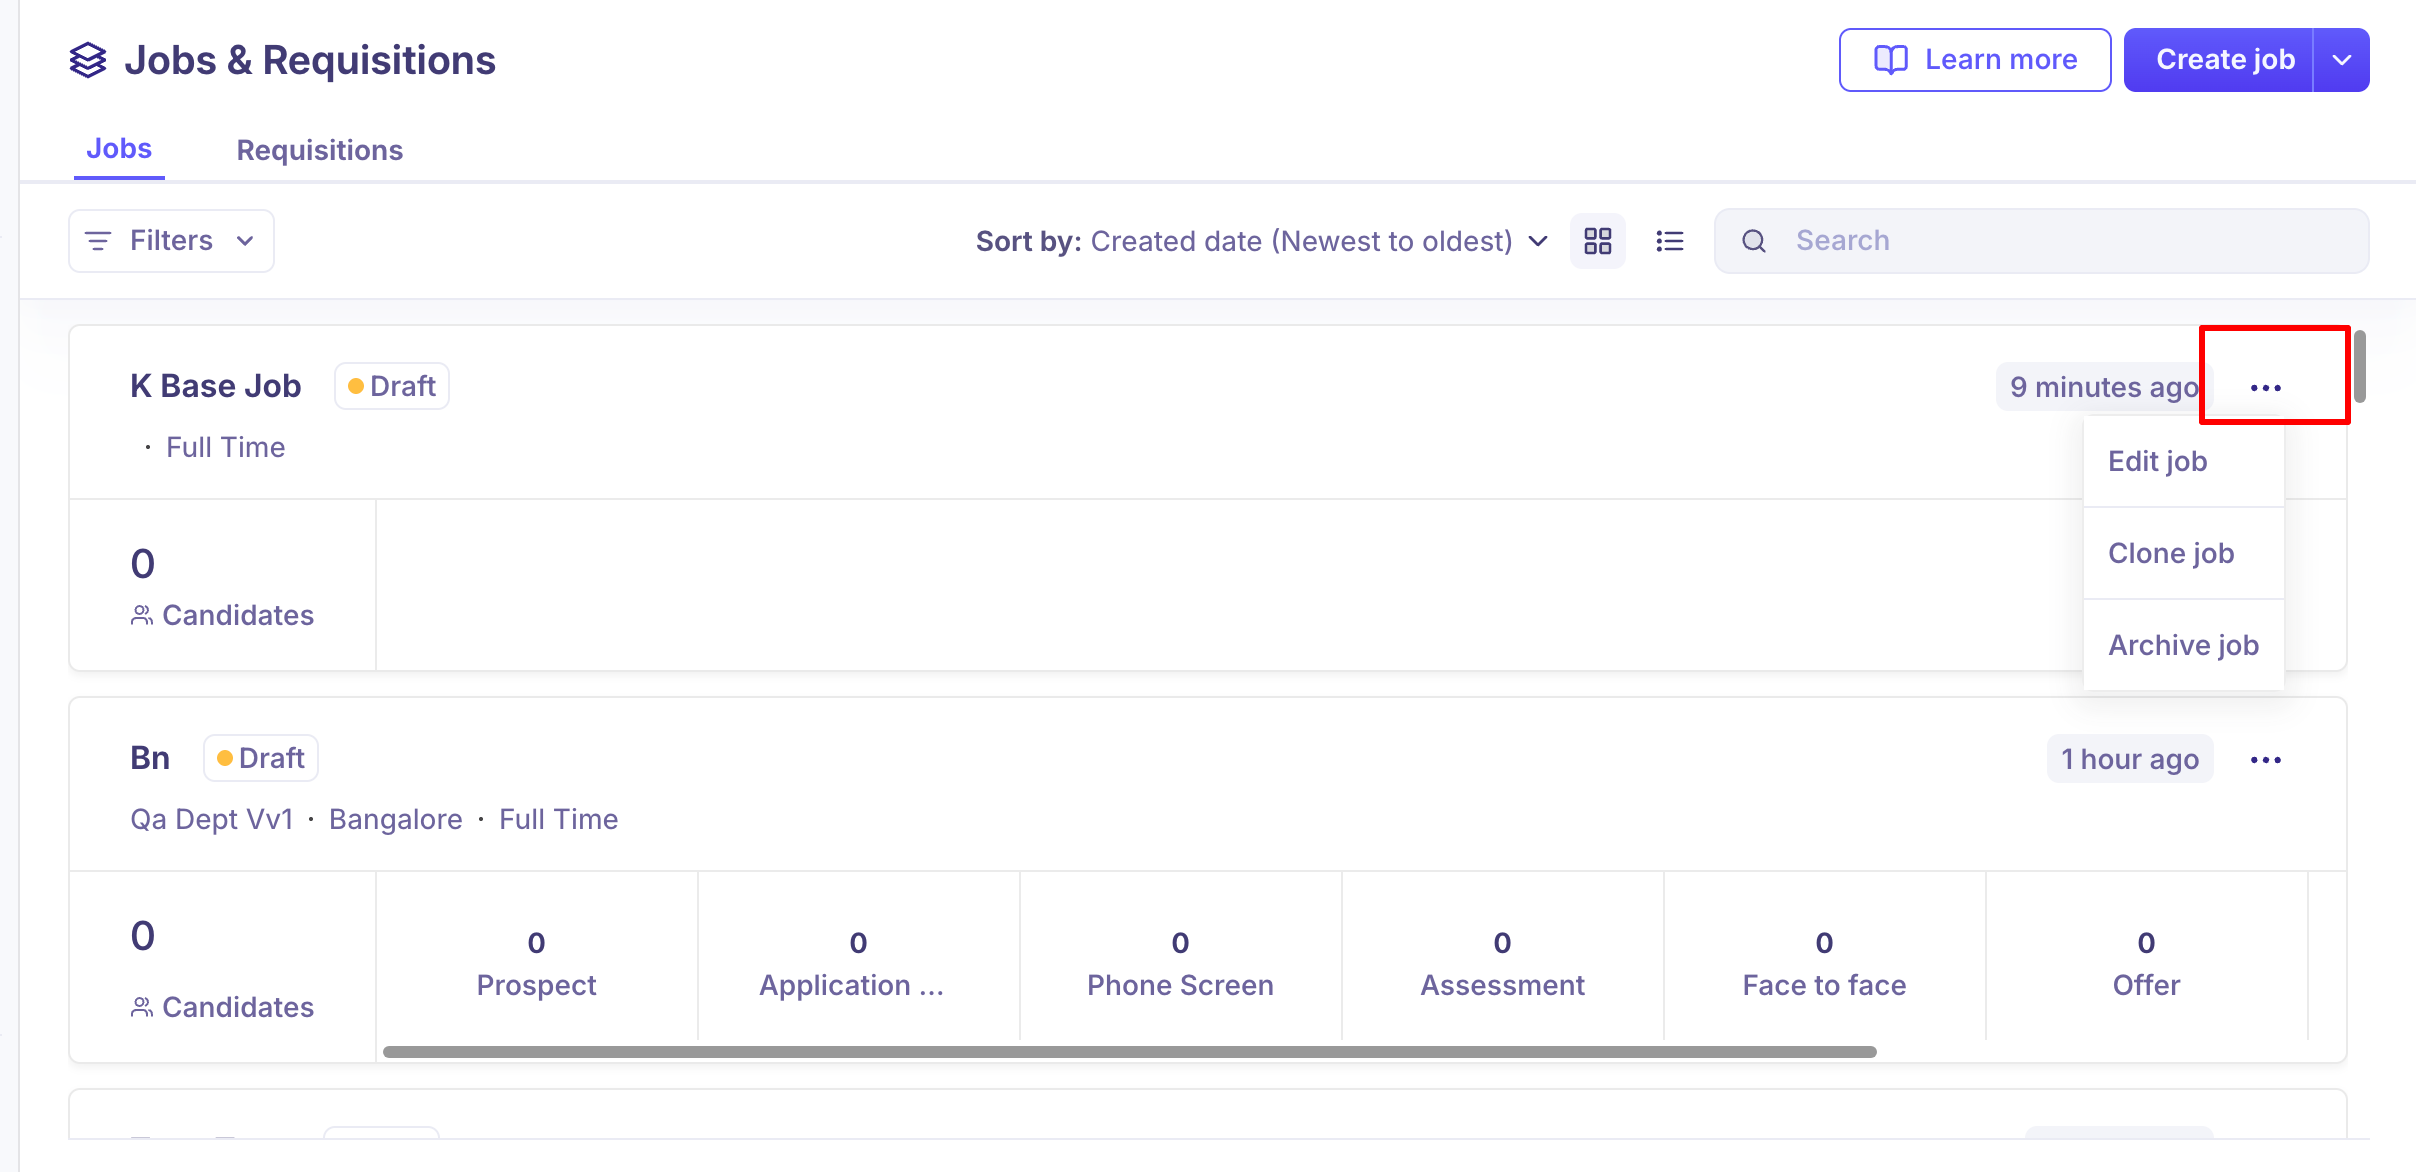2416x1172 pixels.
Task: Click the Learn more button
Action: click(x=1975, y=60)
